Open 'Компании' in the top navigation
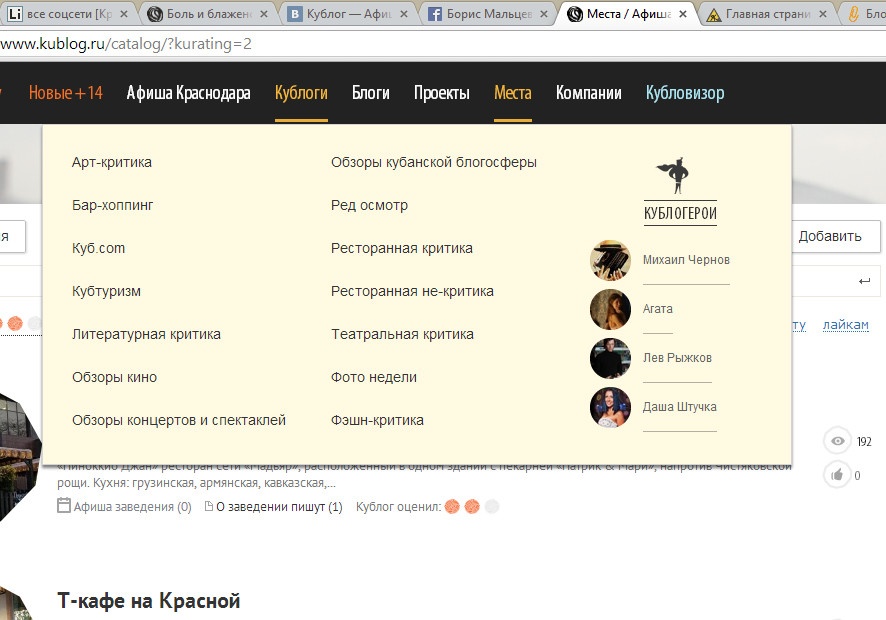 (x=588, y=93)
